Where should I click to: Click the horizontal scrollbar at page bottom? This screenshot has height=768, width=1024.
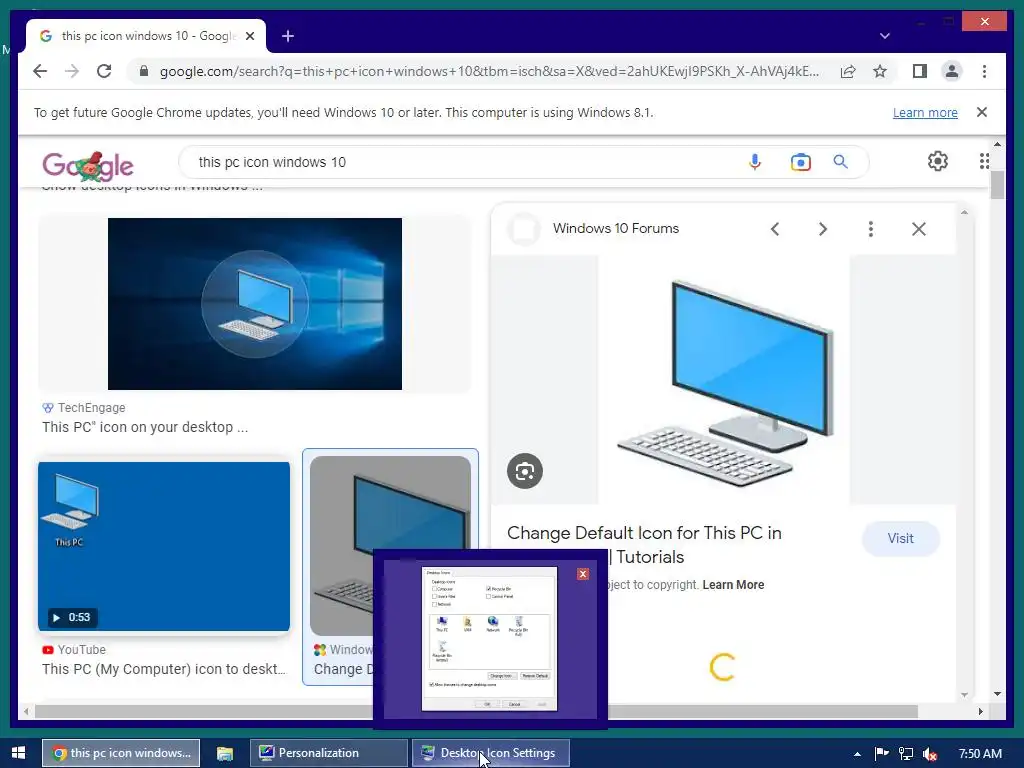[x=477, y=711]
